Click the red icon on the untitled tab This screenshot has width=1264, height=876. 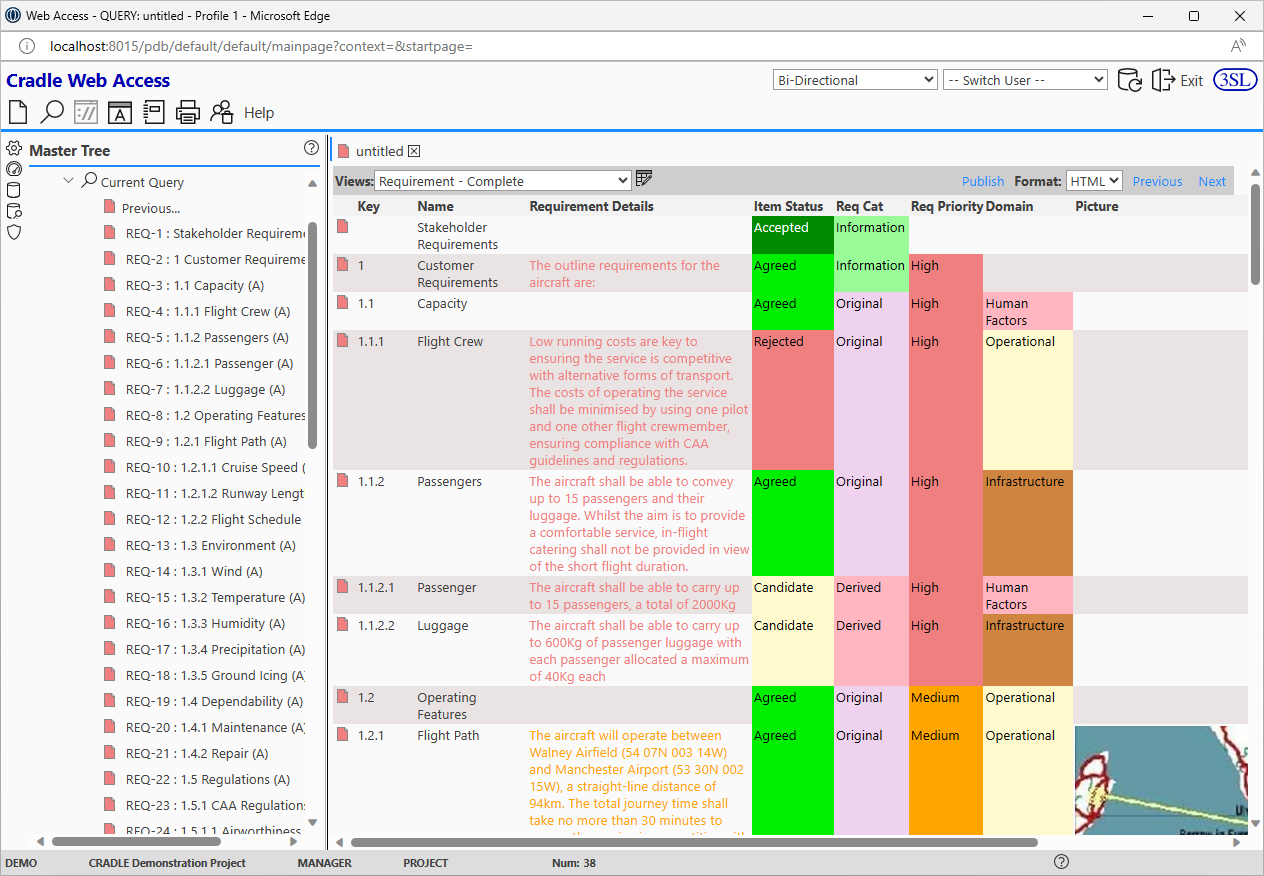point(343,151)
